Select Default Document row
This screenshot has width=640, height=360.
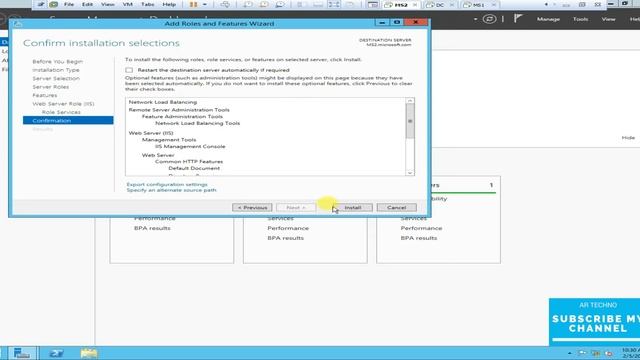pos(194,168)
